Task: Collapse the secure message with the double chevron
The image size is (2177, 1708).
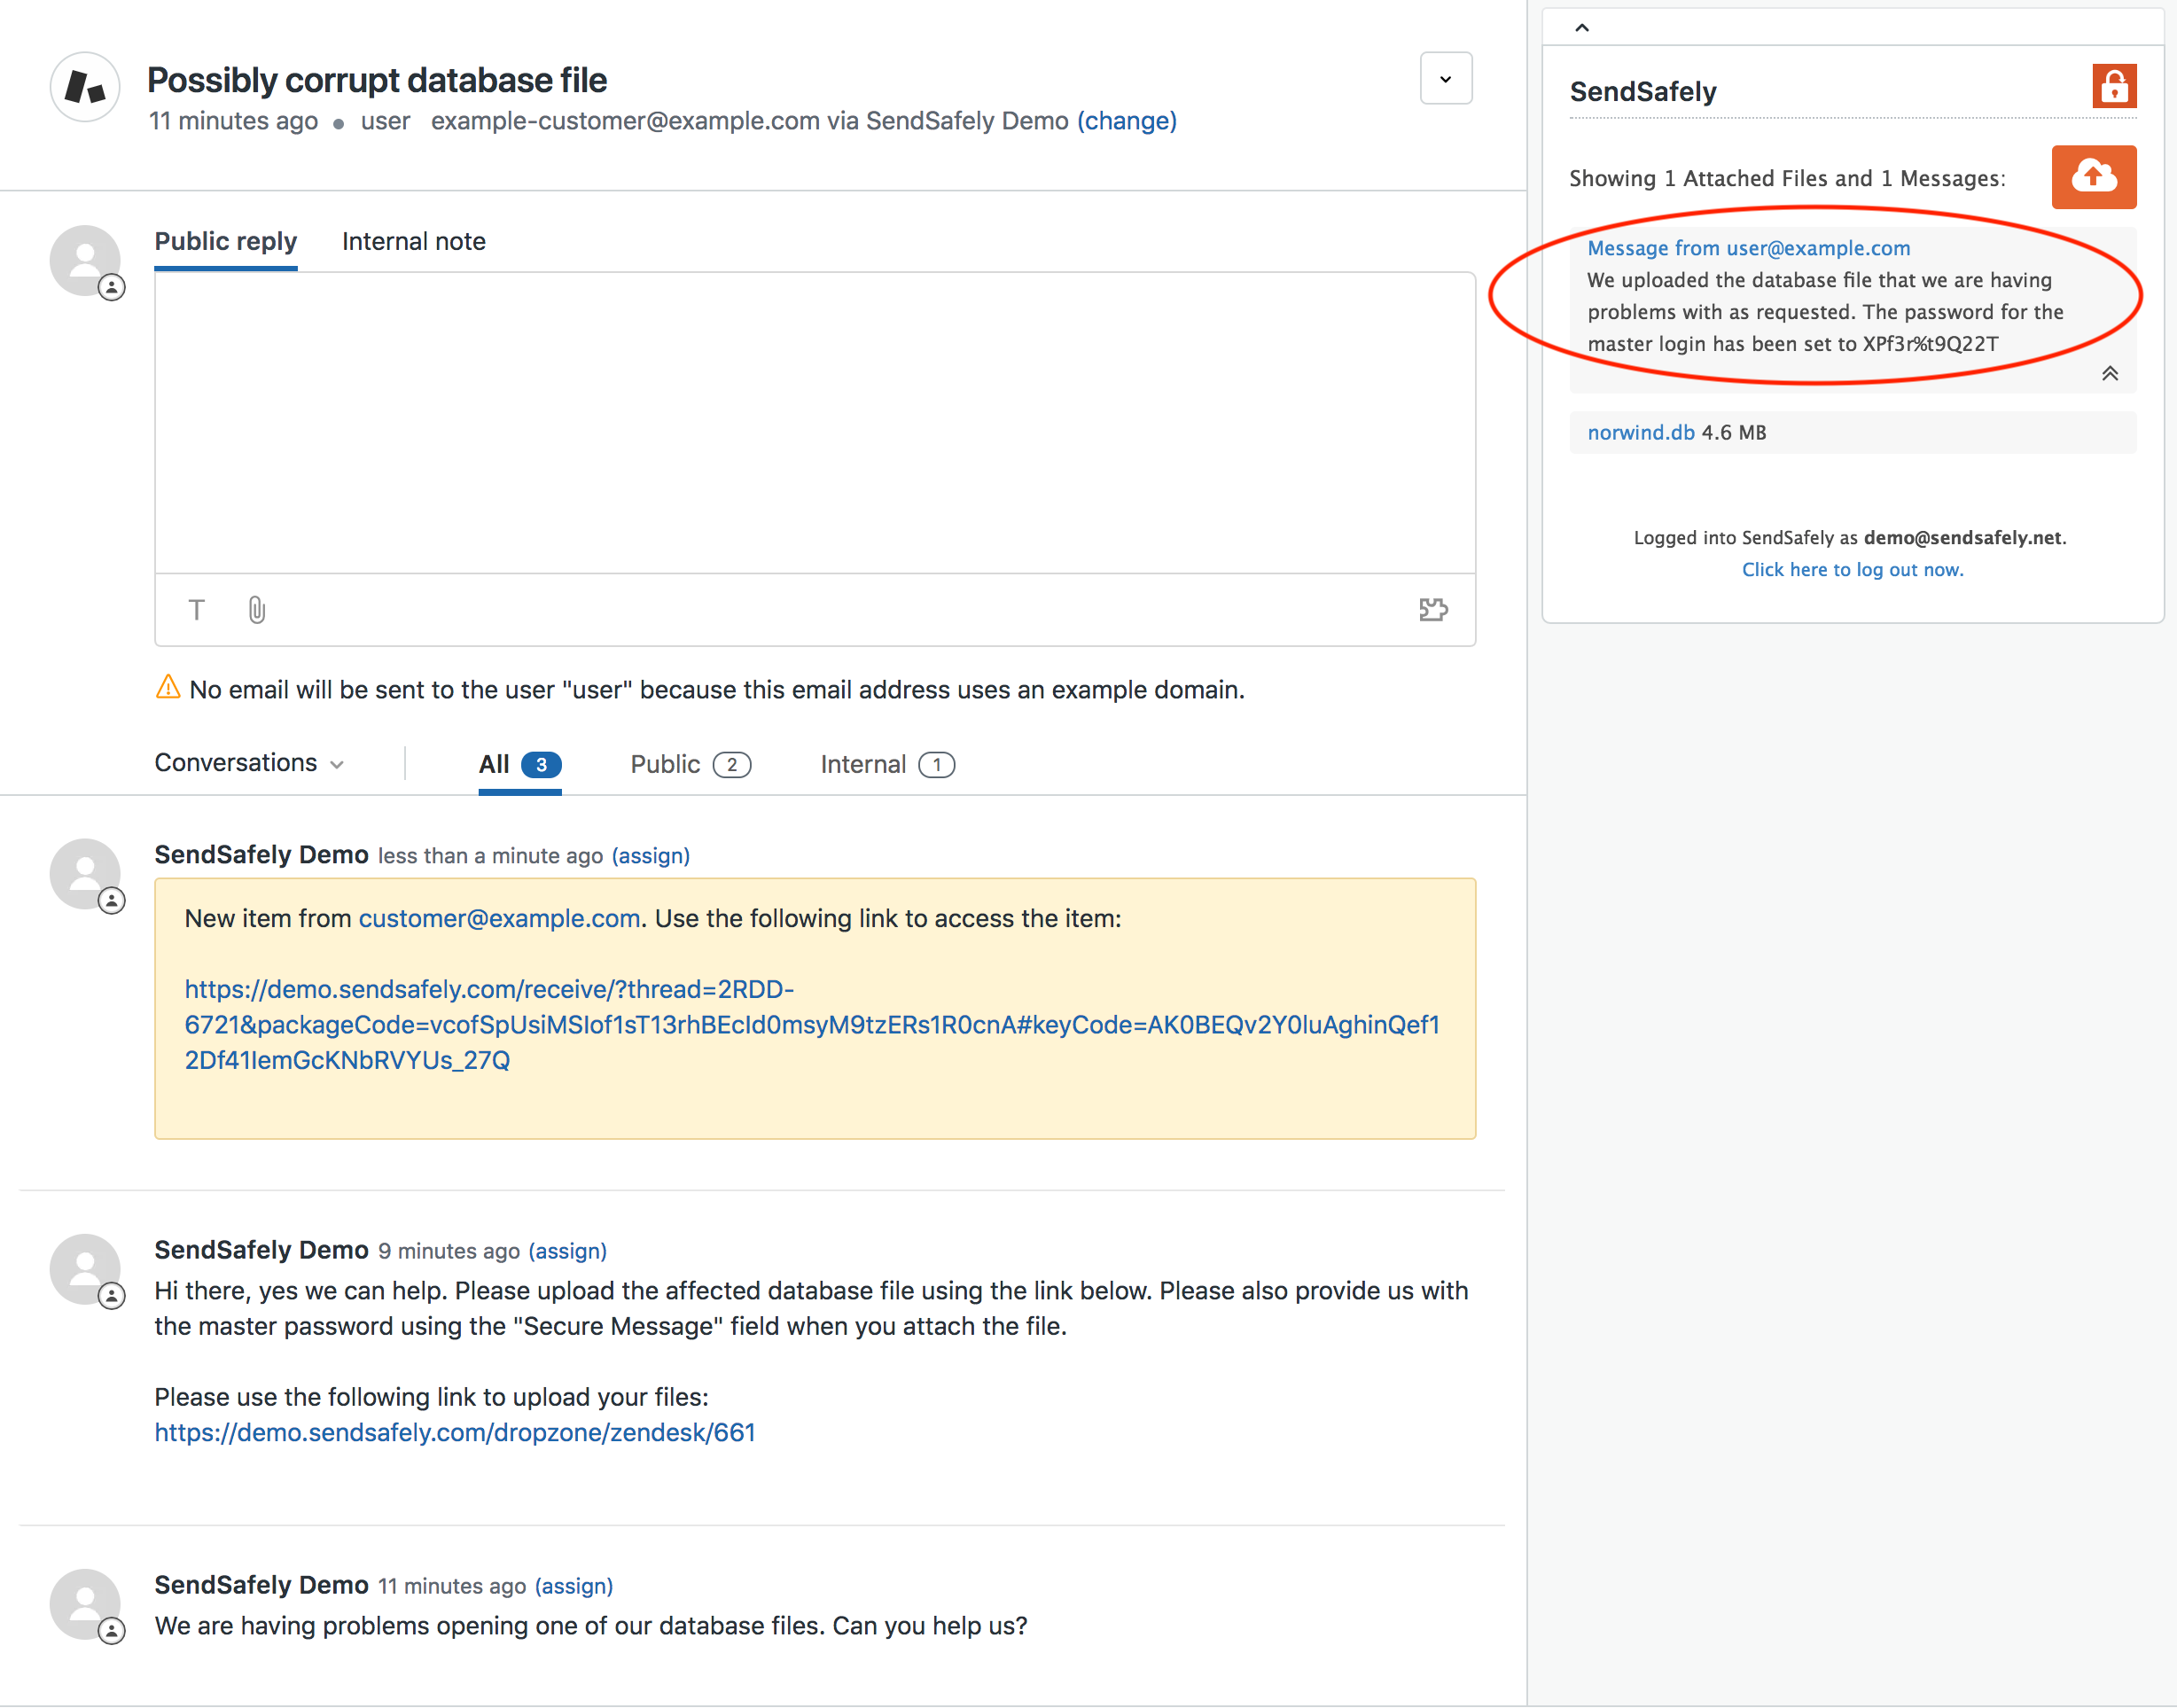Action: [x=2111, y=373]
